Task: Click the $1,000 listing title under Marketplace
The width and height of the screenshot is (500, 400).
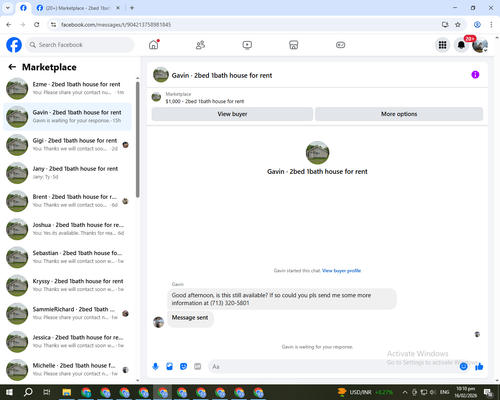Action: coord(205,101)
